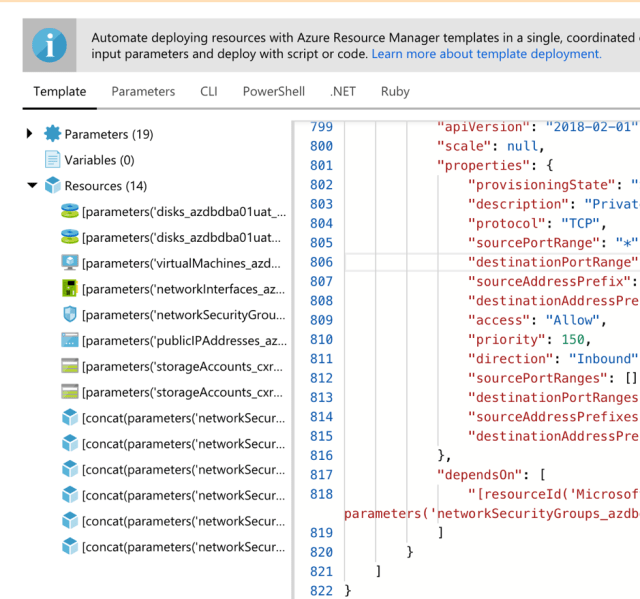Open the PowerShell tab
This screenshot has height=599, width=640.
(x=273, y=91)
